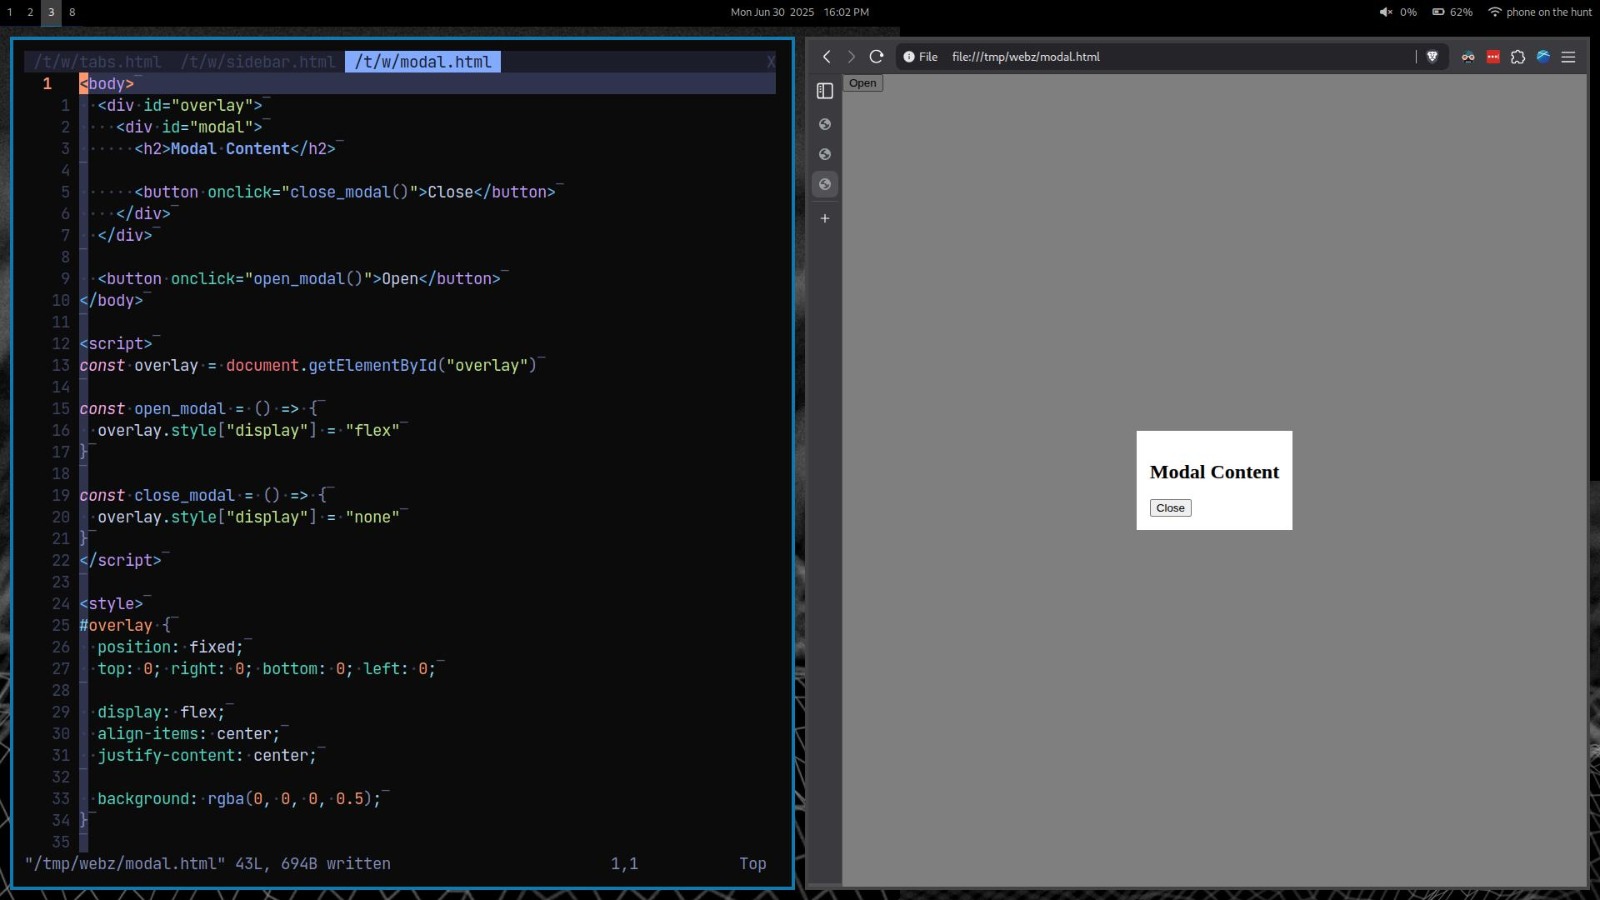Switch to the /t/w/sidebar.html vim tab
1600x900 pixels.
[x=258, y=62]
